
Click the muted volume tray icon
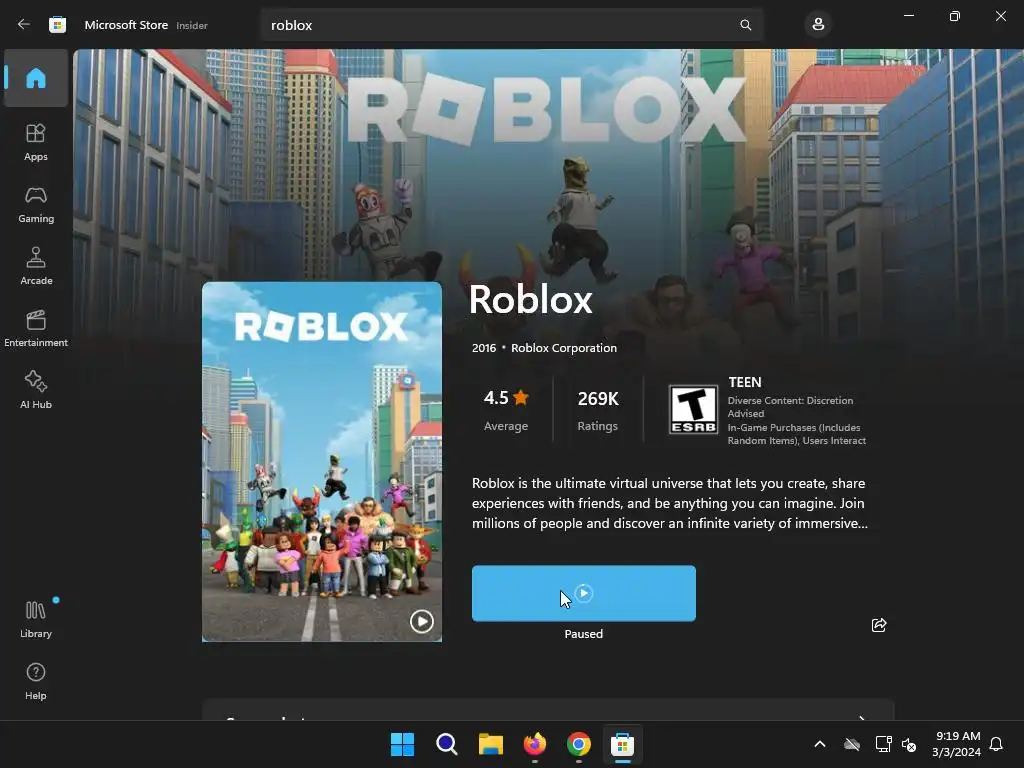908,744
